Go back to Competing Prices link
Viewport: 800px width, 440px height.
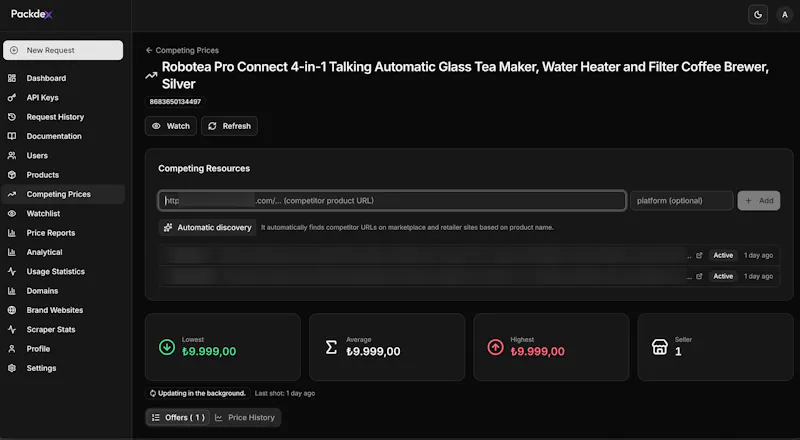coord(182,50)
